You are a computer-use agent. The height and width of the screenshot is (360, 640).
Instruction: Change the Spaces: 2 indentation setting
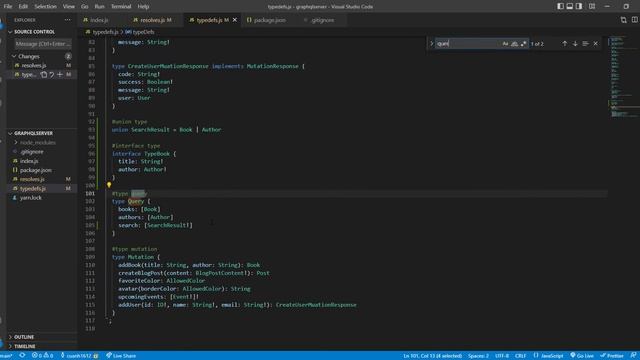[x=478, y=356]
